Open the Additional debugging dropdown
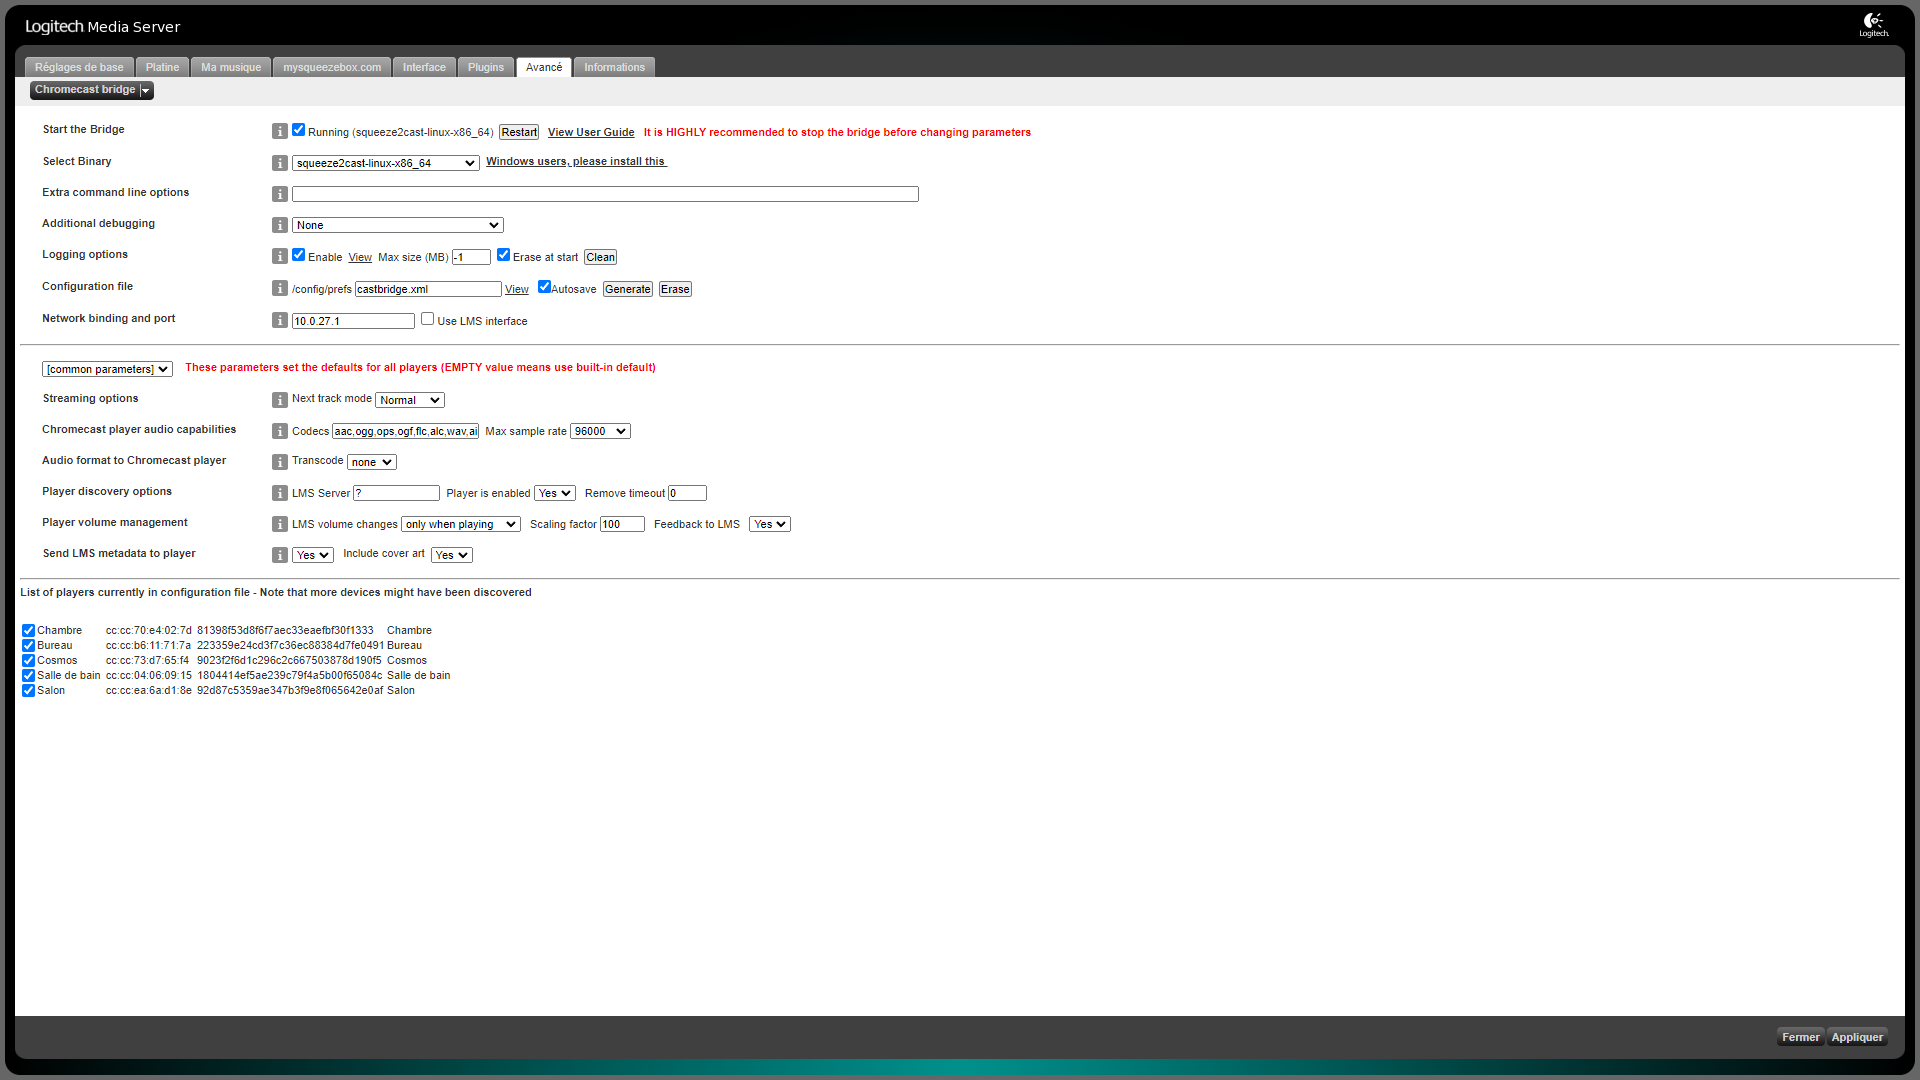Screen dimensions: 1920x1080 tap(398, 225)
